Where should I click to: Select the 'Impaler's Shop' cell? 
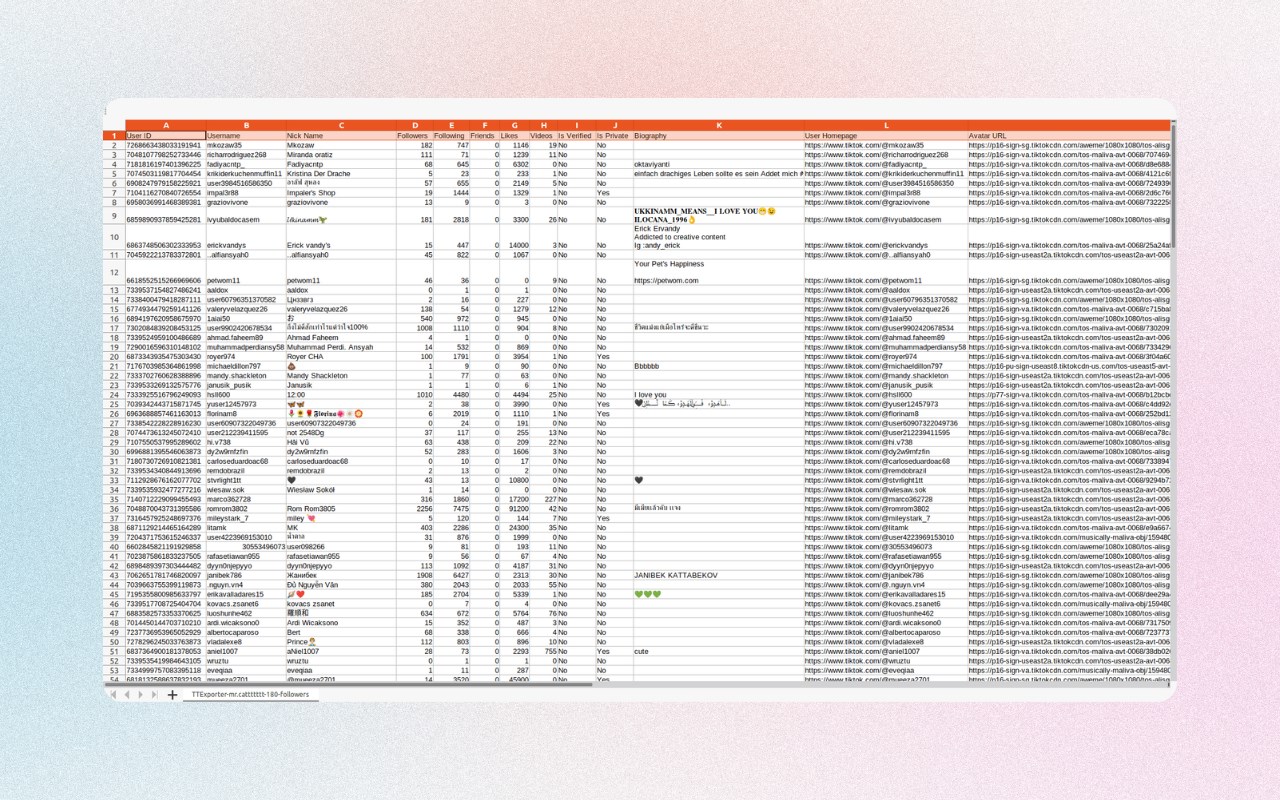pos(340,193)
